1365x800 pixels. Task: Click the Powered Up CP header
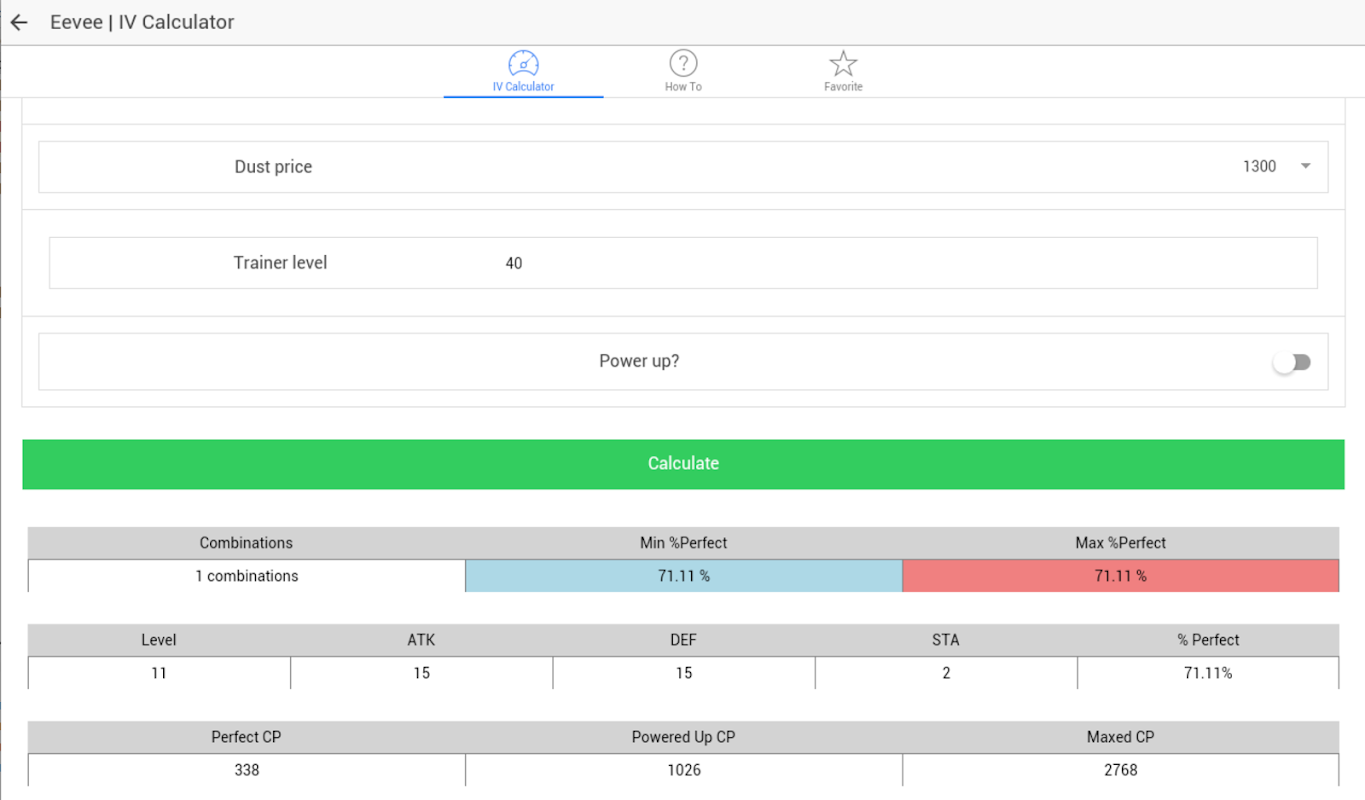(683, 737)
